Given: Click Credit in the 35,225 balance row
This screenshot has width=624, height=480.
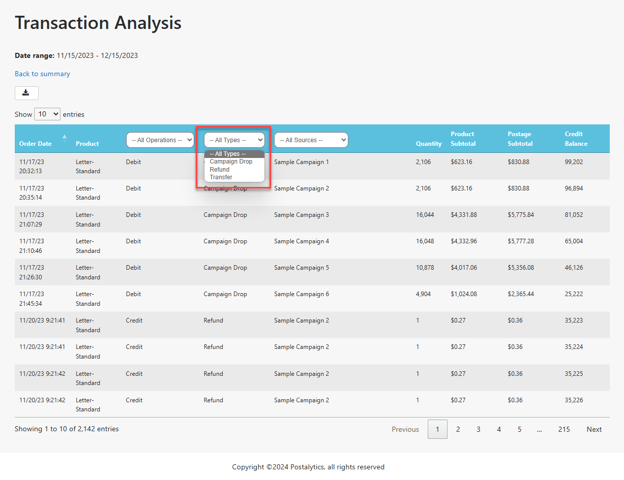Looking at the screenshot, I should (x=134, y=374).
